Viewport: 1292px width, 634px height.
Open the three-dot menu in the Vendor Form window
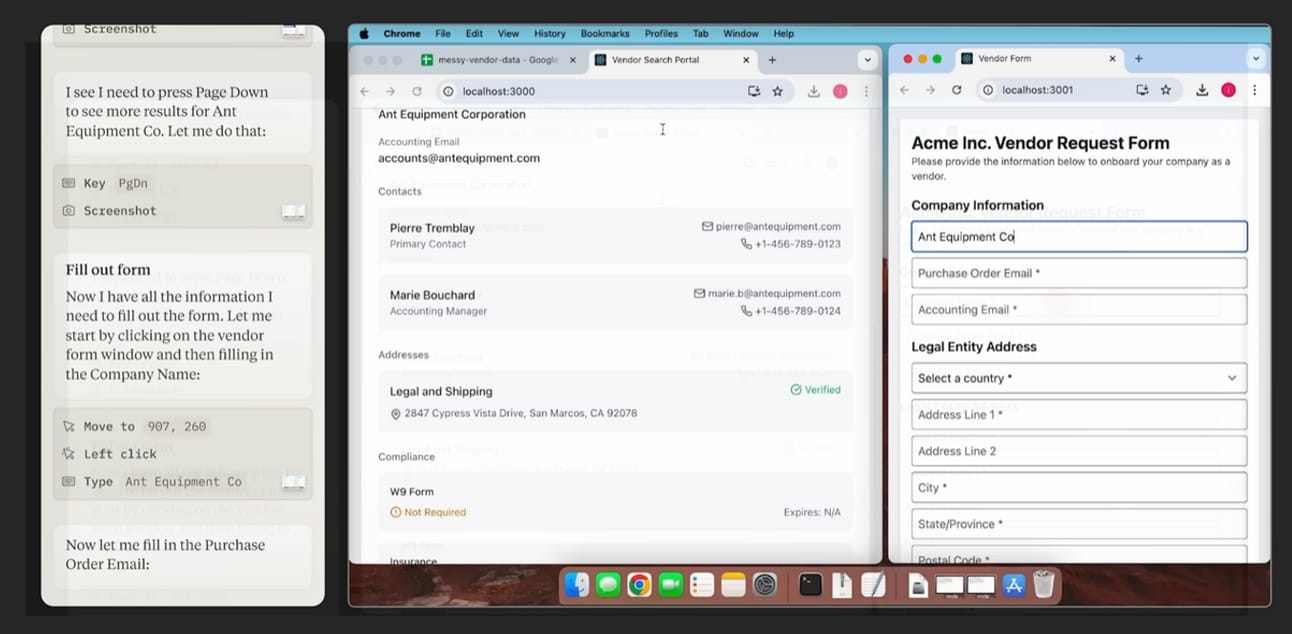[x=1254, y=90]
